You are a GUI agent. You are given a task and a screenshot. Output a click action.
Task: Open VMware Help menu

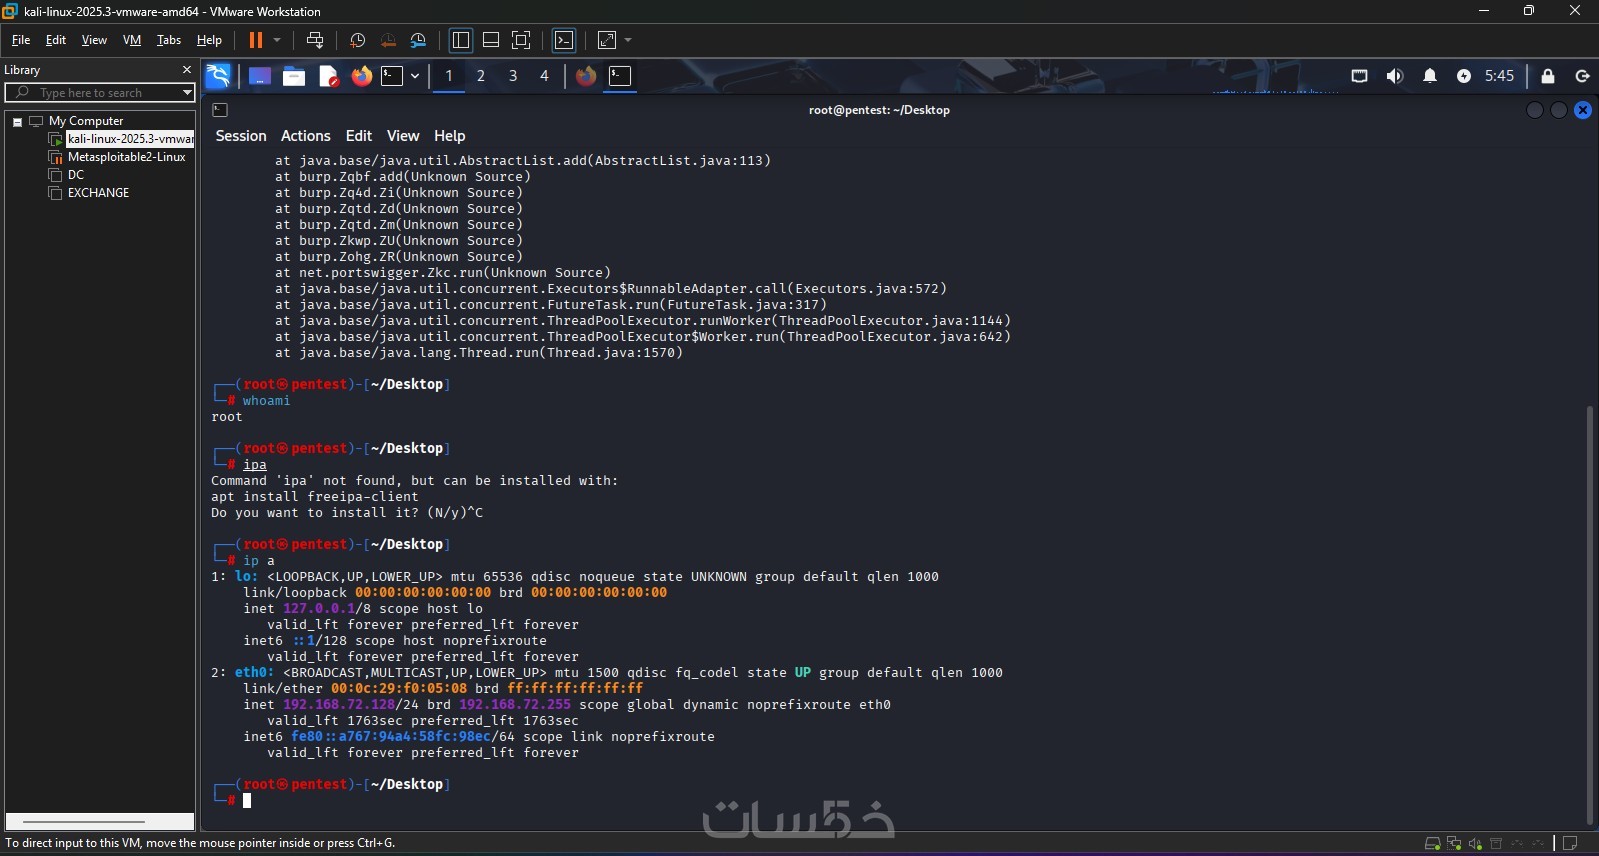pos(209,40)
